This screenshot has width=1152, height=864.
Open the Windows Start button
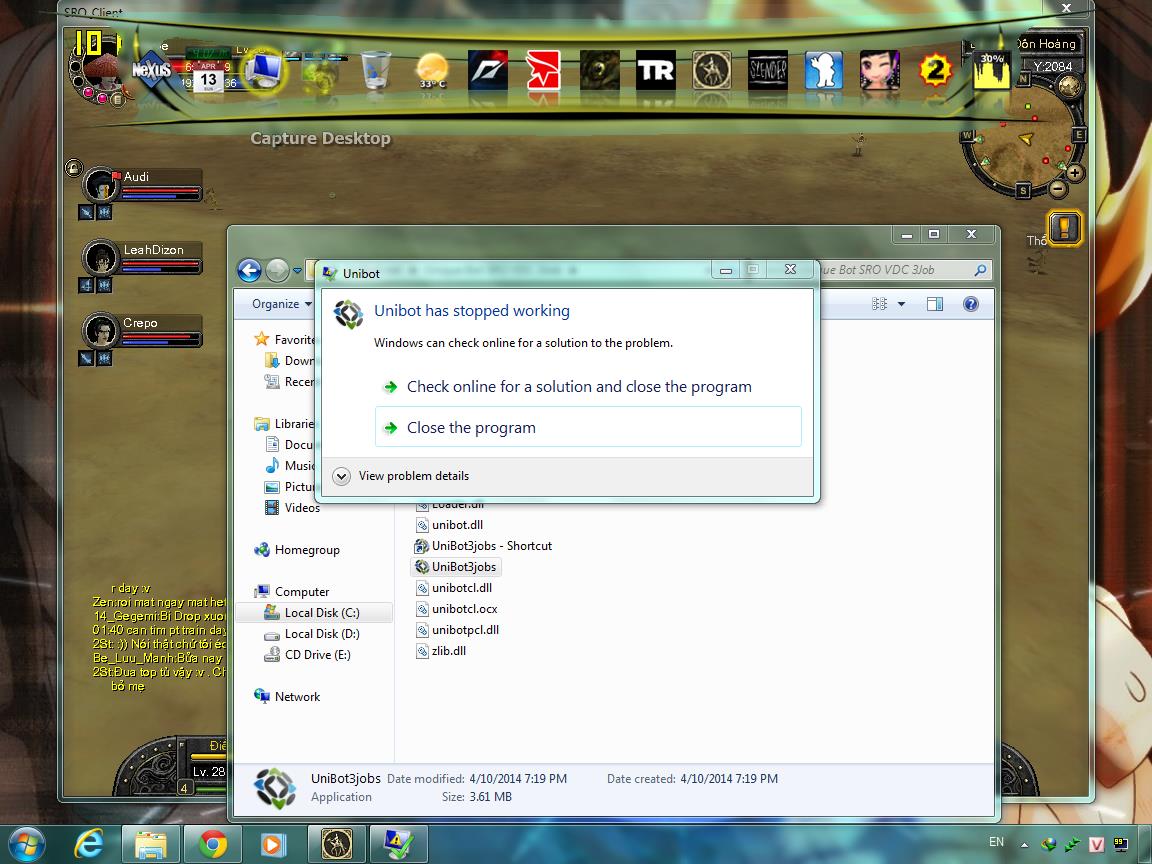tap(26, 844)
